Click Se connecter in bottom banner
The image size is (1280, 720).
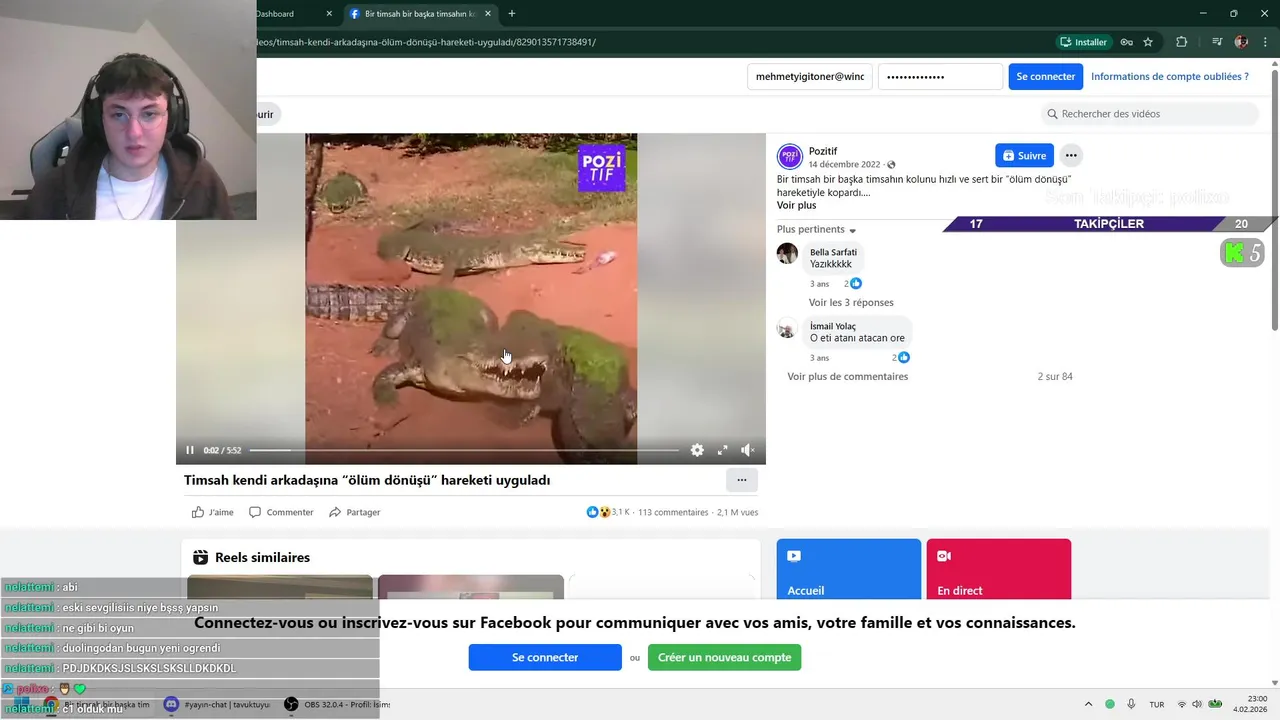pyautogui.click(x=545, y=657)
